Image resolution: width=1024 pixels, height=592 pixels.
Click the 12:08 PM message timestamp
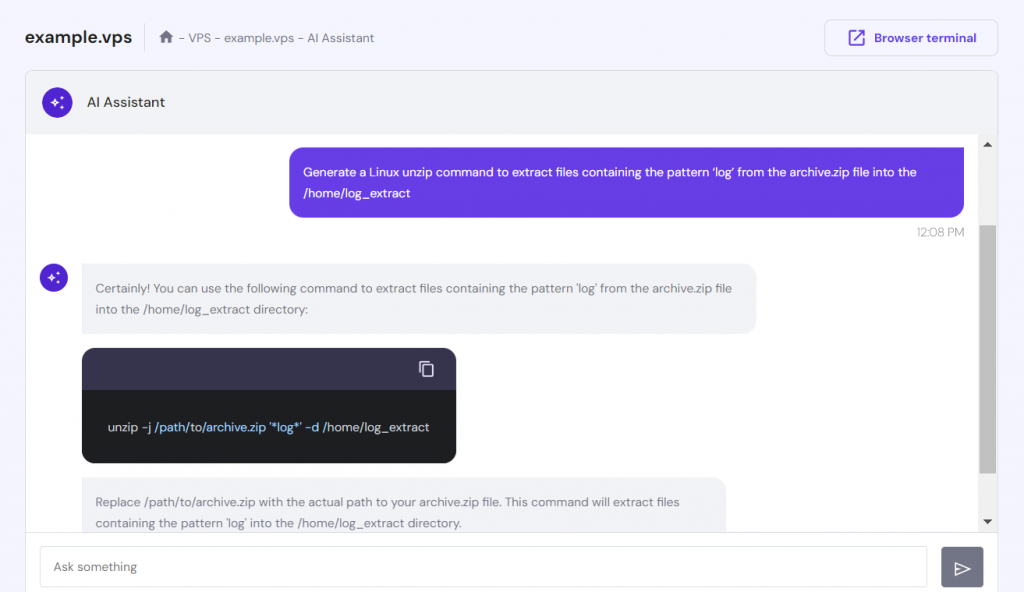tap(940, 232)
